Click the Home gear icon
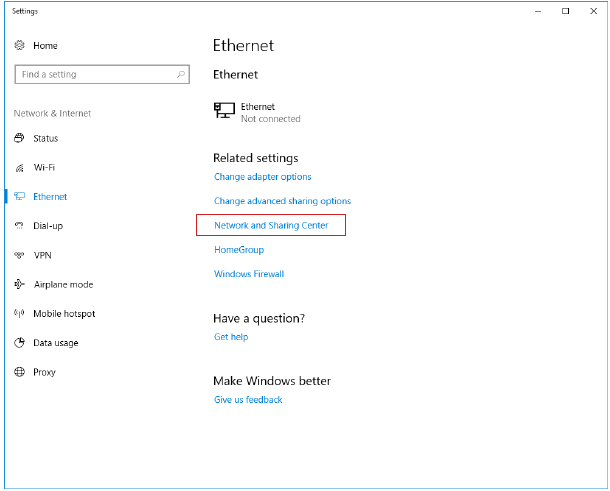Viewport: 610px width, 491px height. (x=19, y=45)
